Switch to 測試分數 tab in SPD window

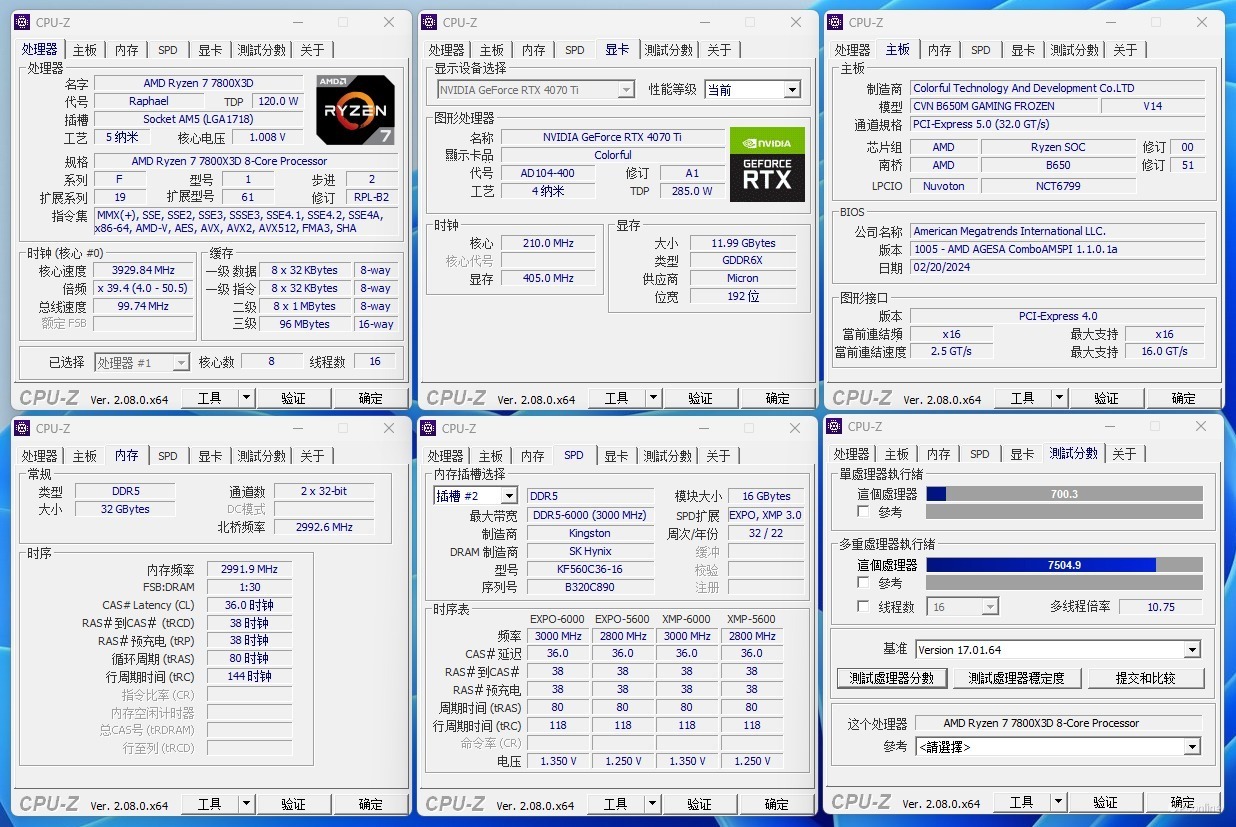(x=668, y=456)
